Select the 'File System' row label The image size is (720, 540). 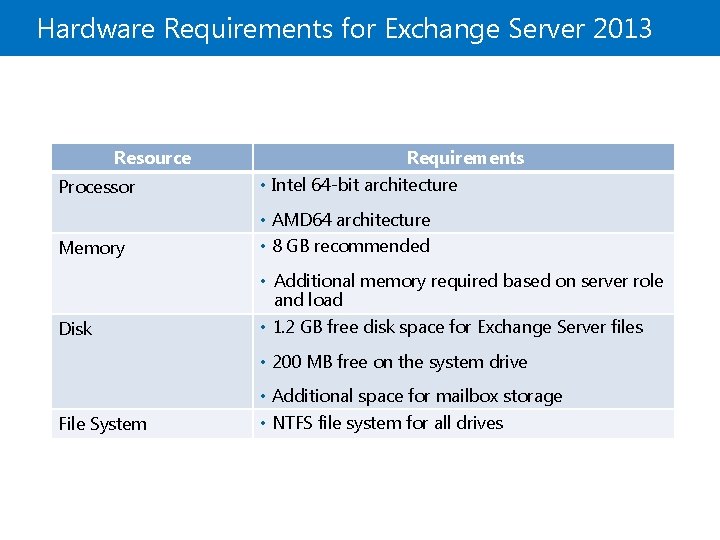coord(103,424)
